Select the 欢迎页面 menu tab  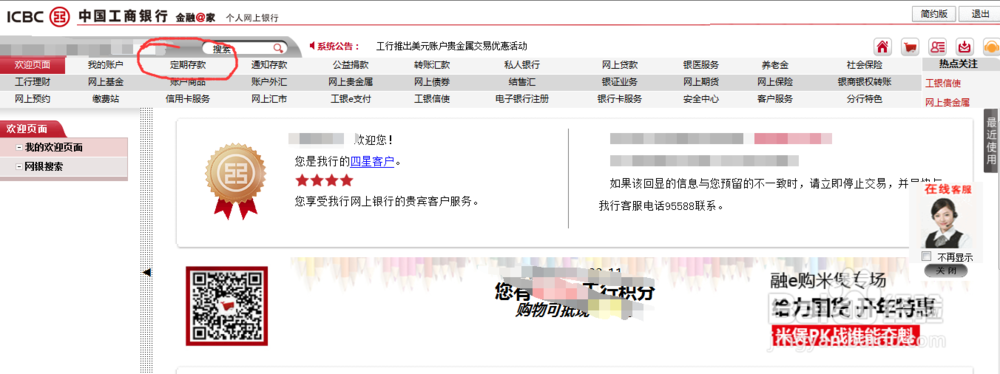click(x=33, y=64)
